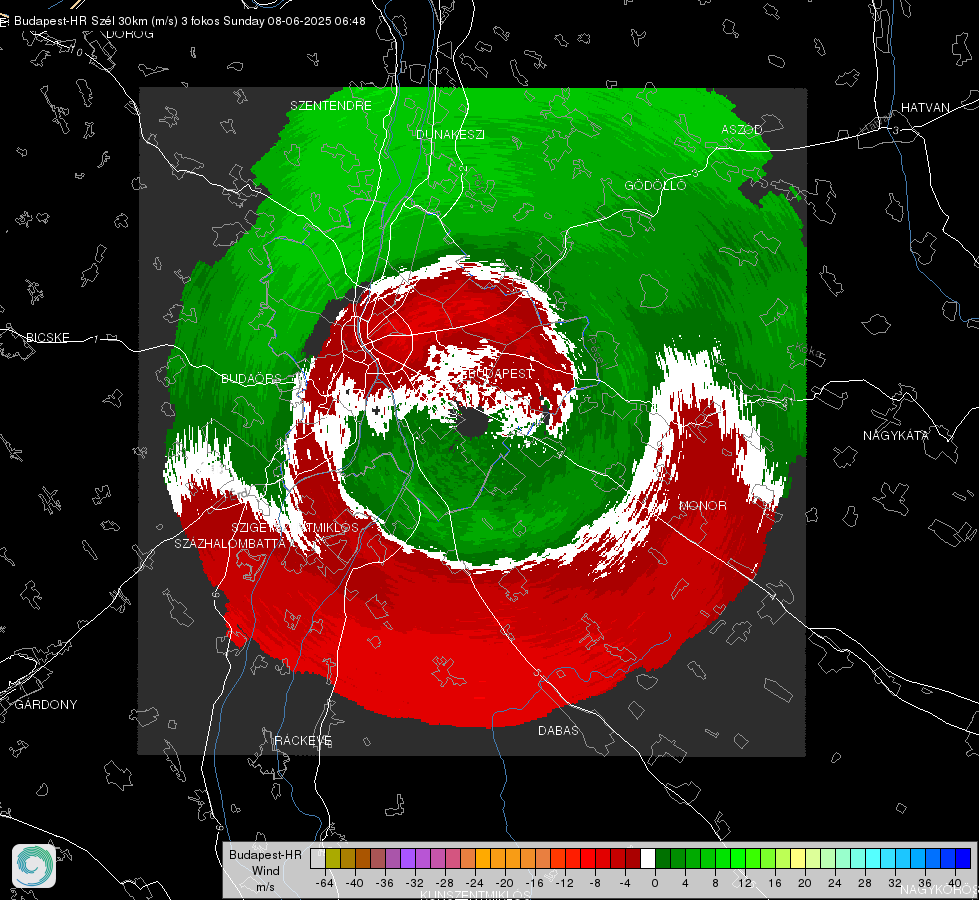Click the dark radar site marker at center
The width and height of the screenshot is (979, 900).
(x=474, y=423)
